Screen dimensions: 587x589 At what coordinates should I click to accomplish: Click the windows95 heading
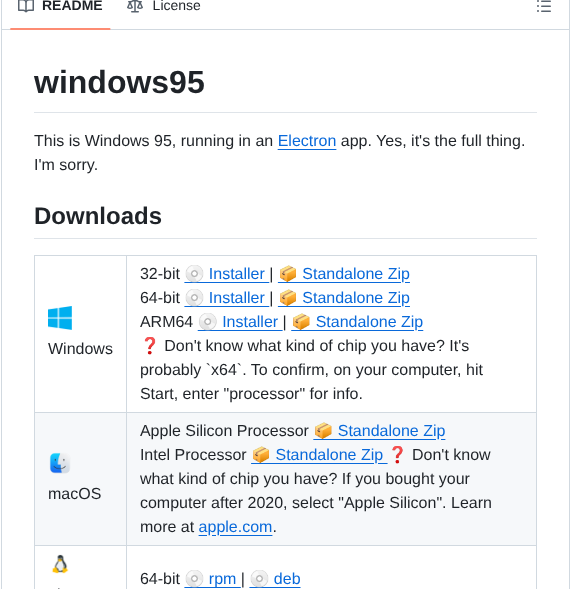(119, 82)
